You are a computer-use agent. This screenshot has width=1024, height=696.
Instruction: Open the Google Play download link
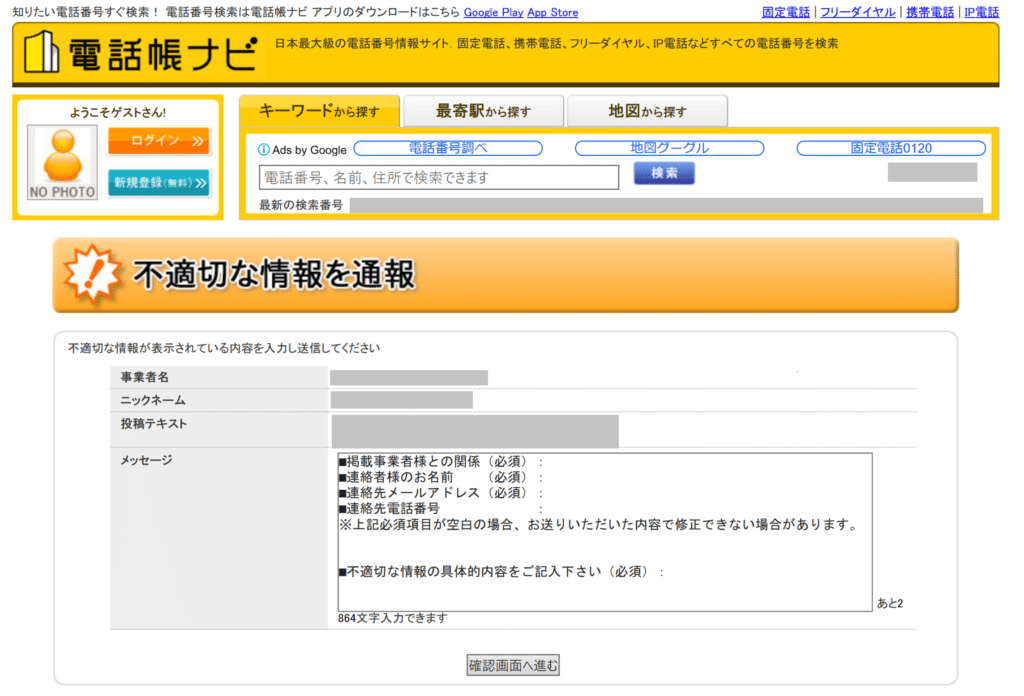click(x=493, y=13)
